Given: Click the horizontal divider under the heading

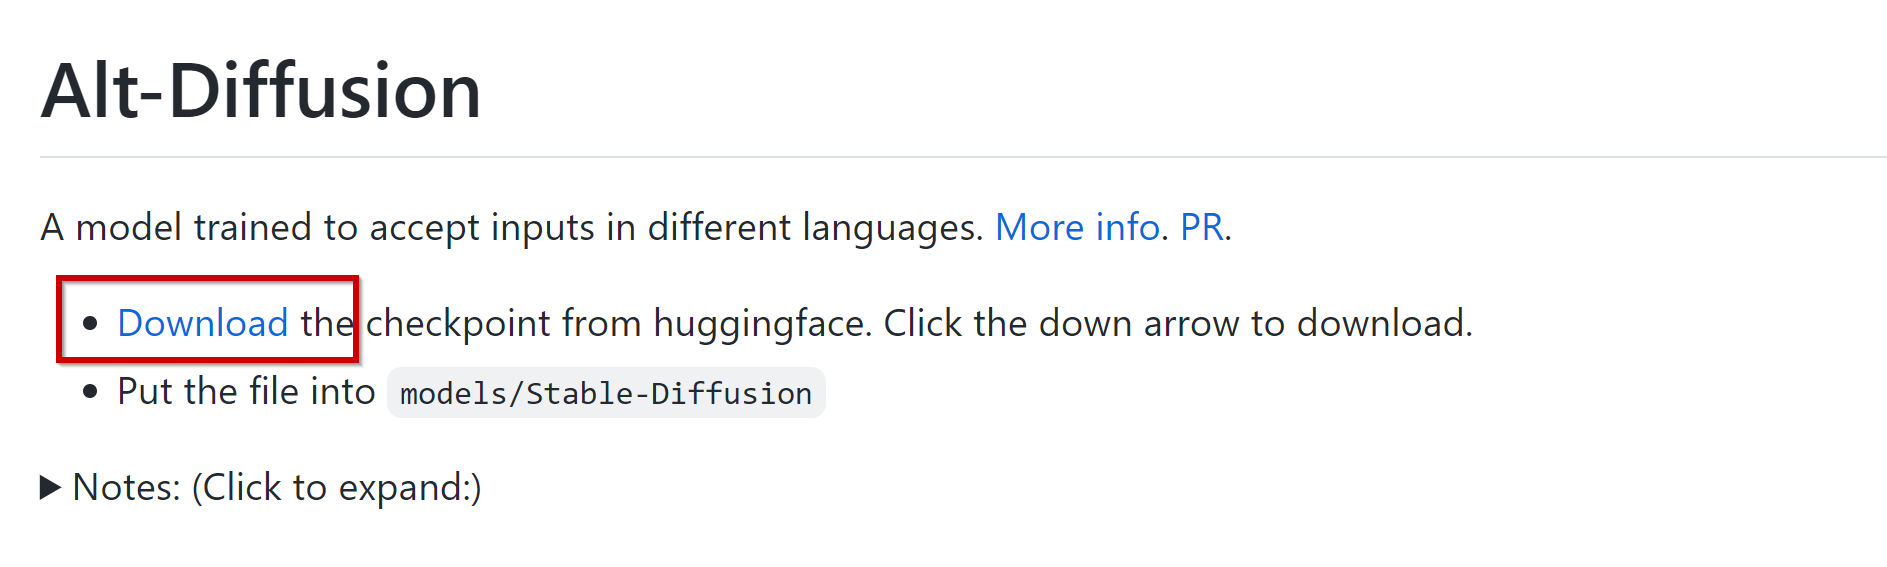Looking at the screenshot, I should pos(963,157).
